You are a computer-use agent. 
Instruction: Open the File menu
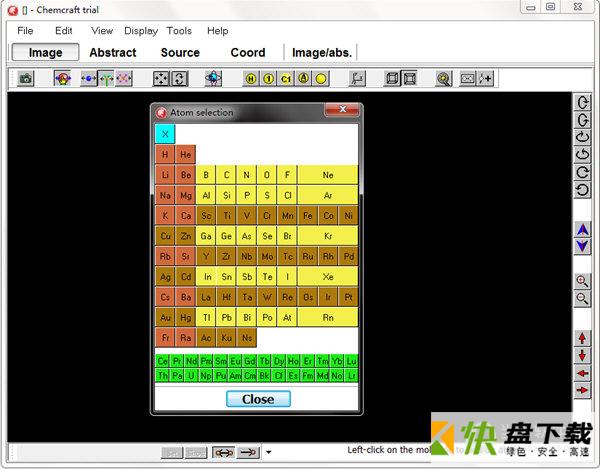point(25,31)
